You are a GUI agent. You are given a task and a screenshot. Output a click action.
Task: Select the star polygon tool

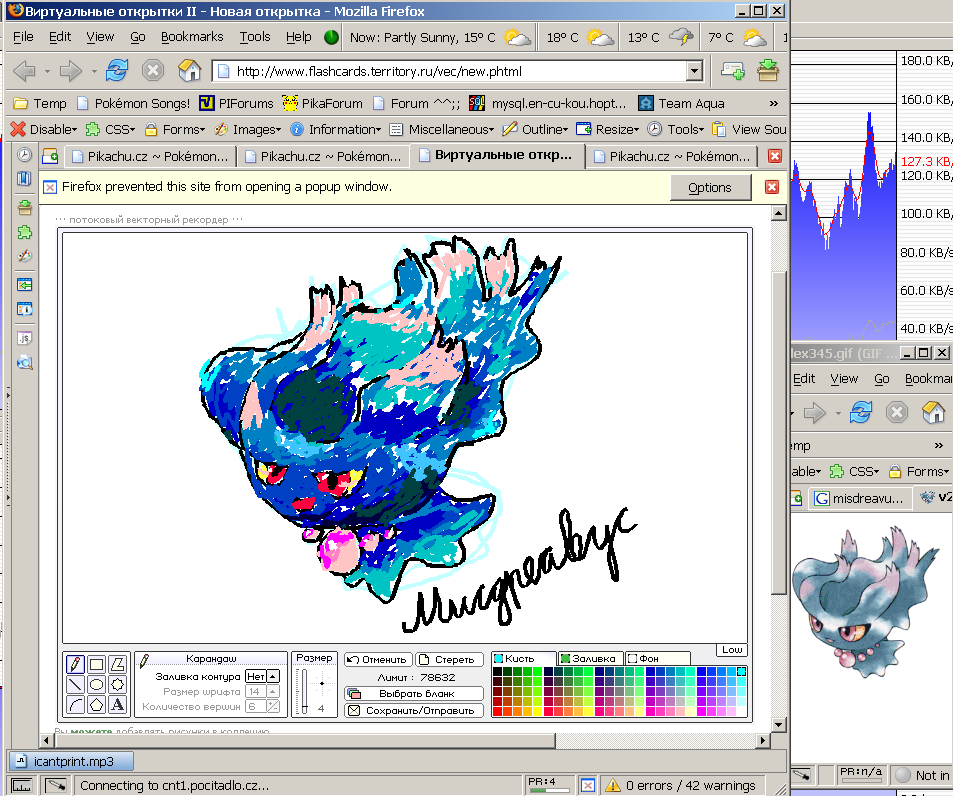tap(117, 685)
